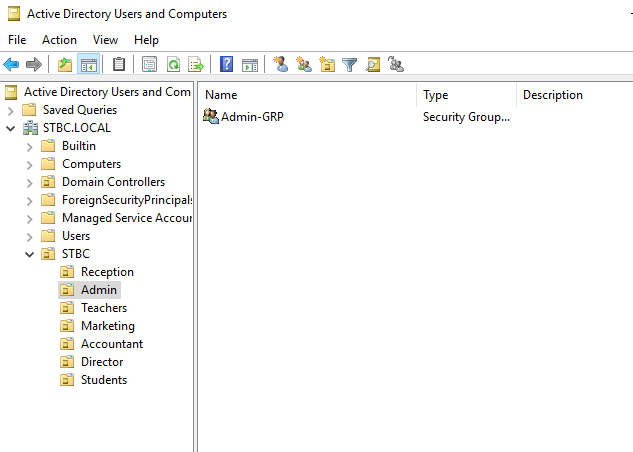Image resolution: width=633 pixels, height=452 pixels.
Task: Collapse the STBC.LOCAL domain node
Action: click(x=11, y=129)
